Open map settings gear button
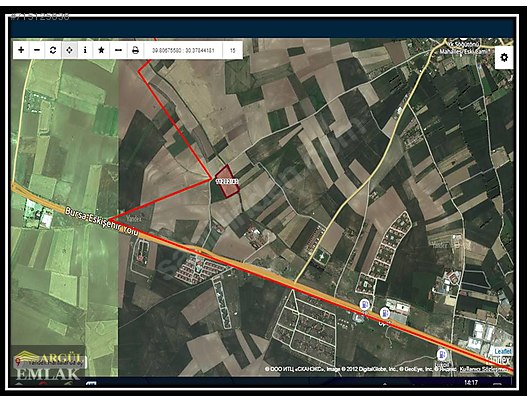 point(504,57)
